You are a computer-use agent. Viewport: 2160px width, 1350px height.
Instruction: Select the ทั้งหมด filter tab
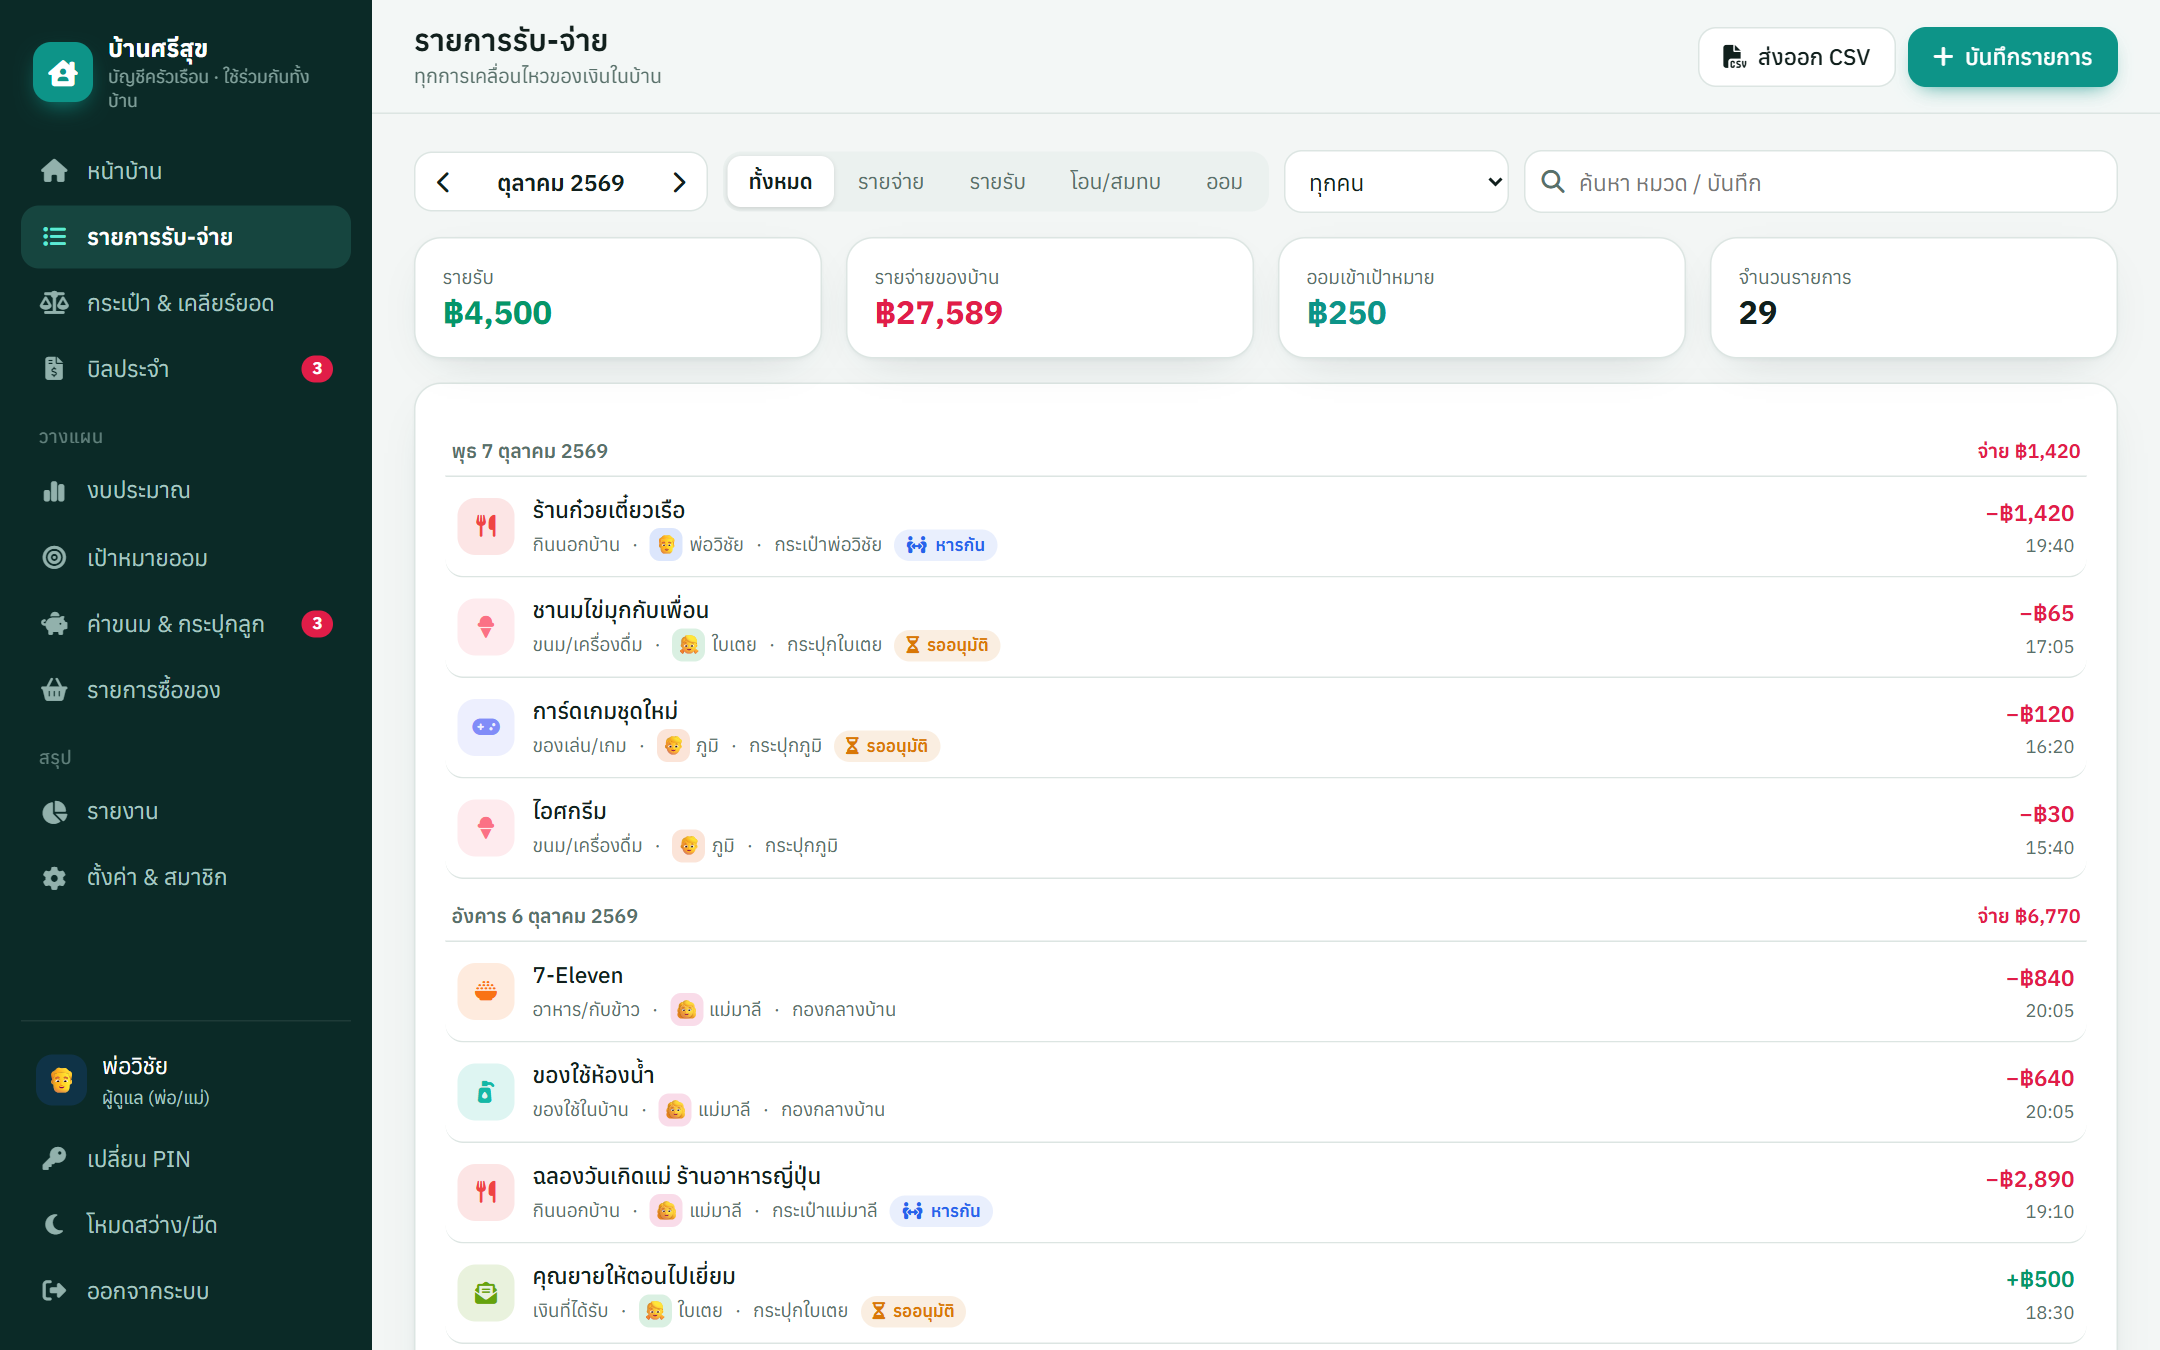tap(780, 182)
